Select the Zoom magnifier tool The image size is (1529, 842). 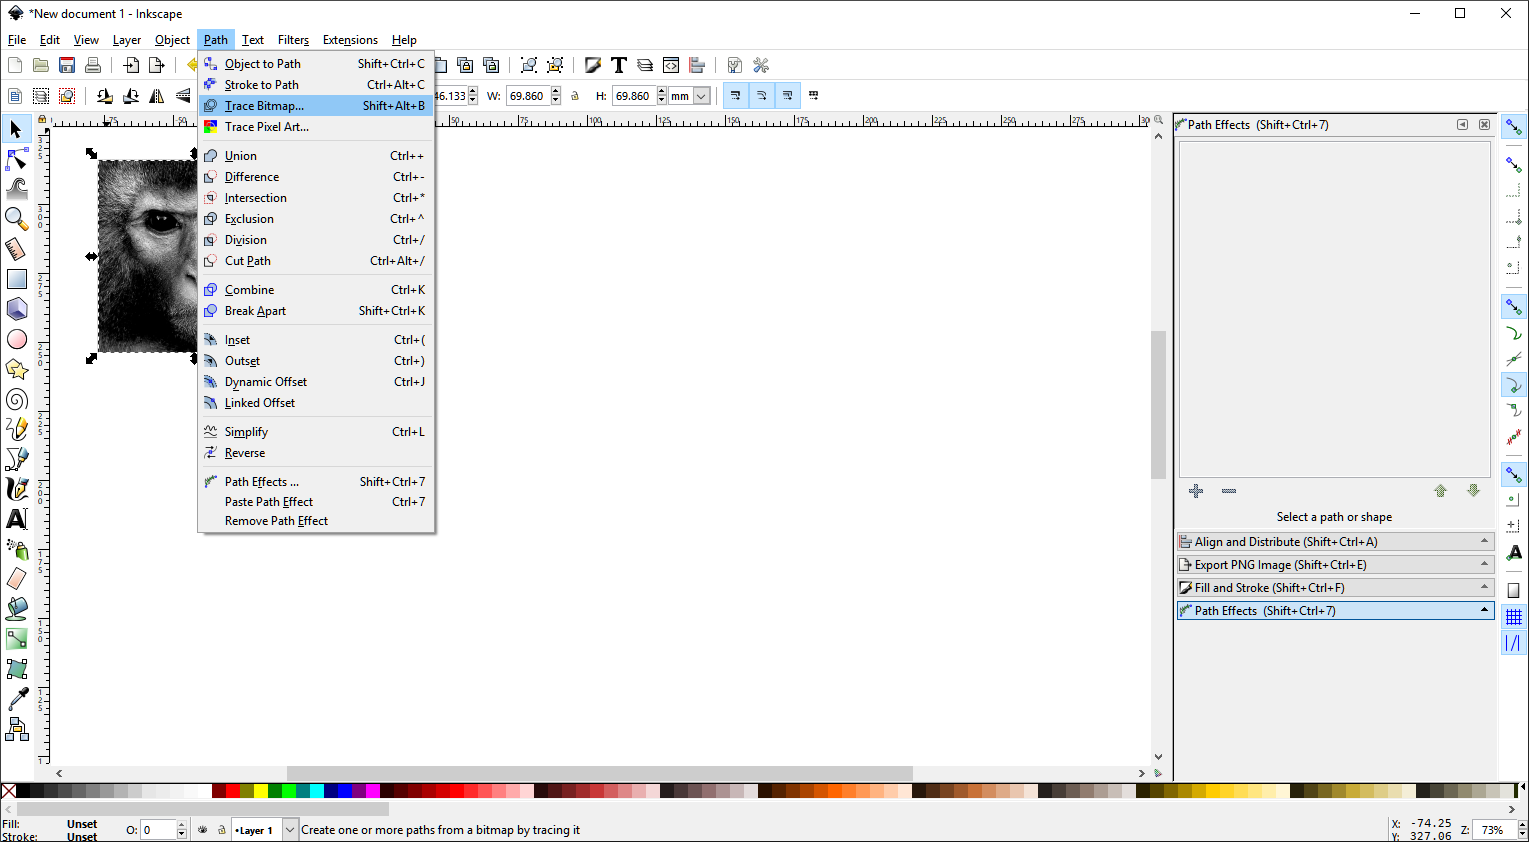(16, 218)
